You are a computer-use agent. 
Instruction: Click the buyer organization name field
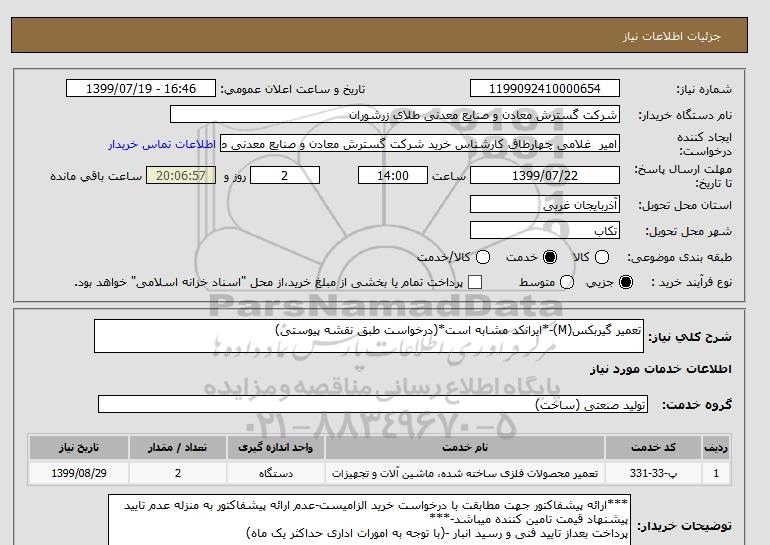[x=395, y=114]
